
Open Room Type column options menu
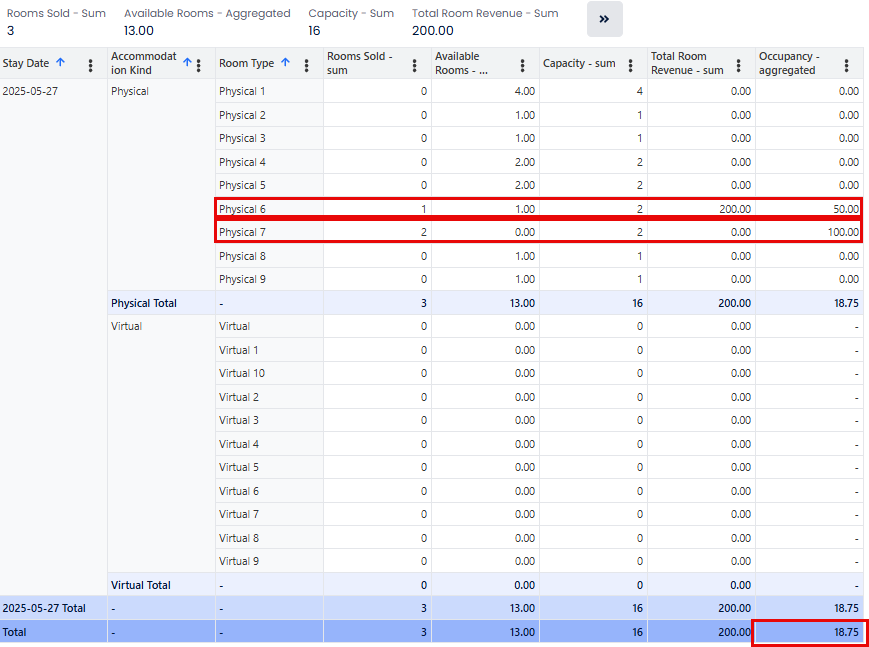coord(307,64)
